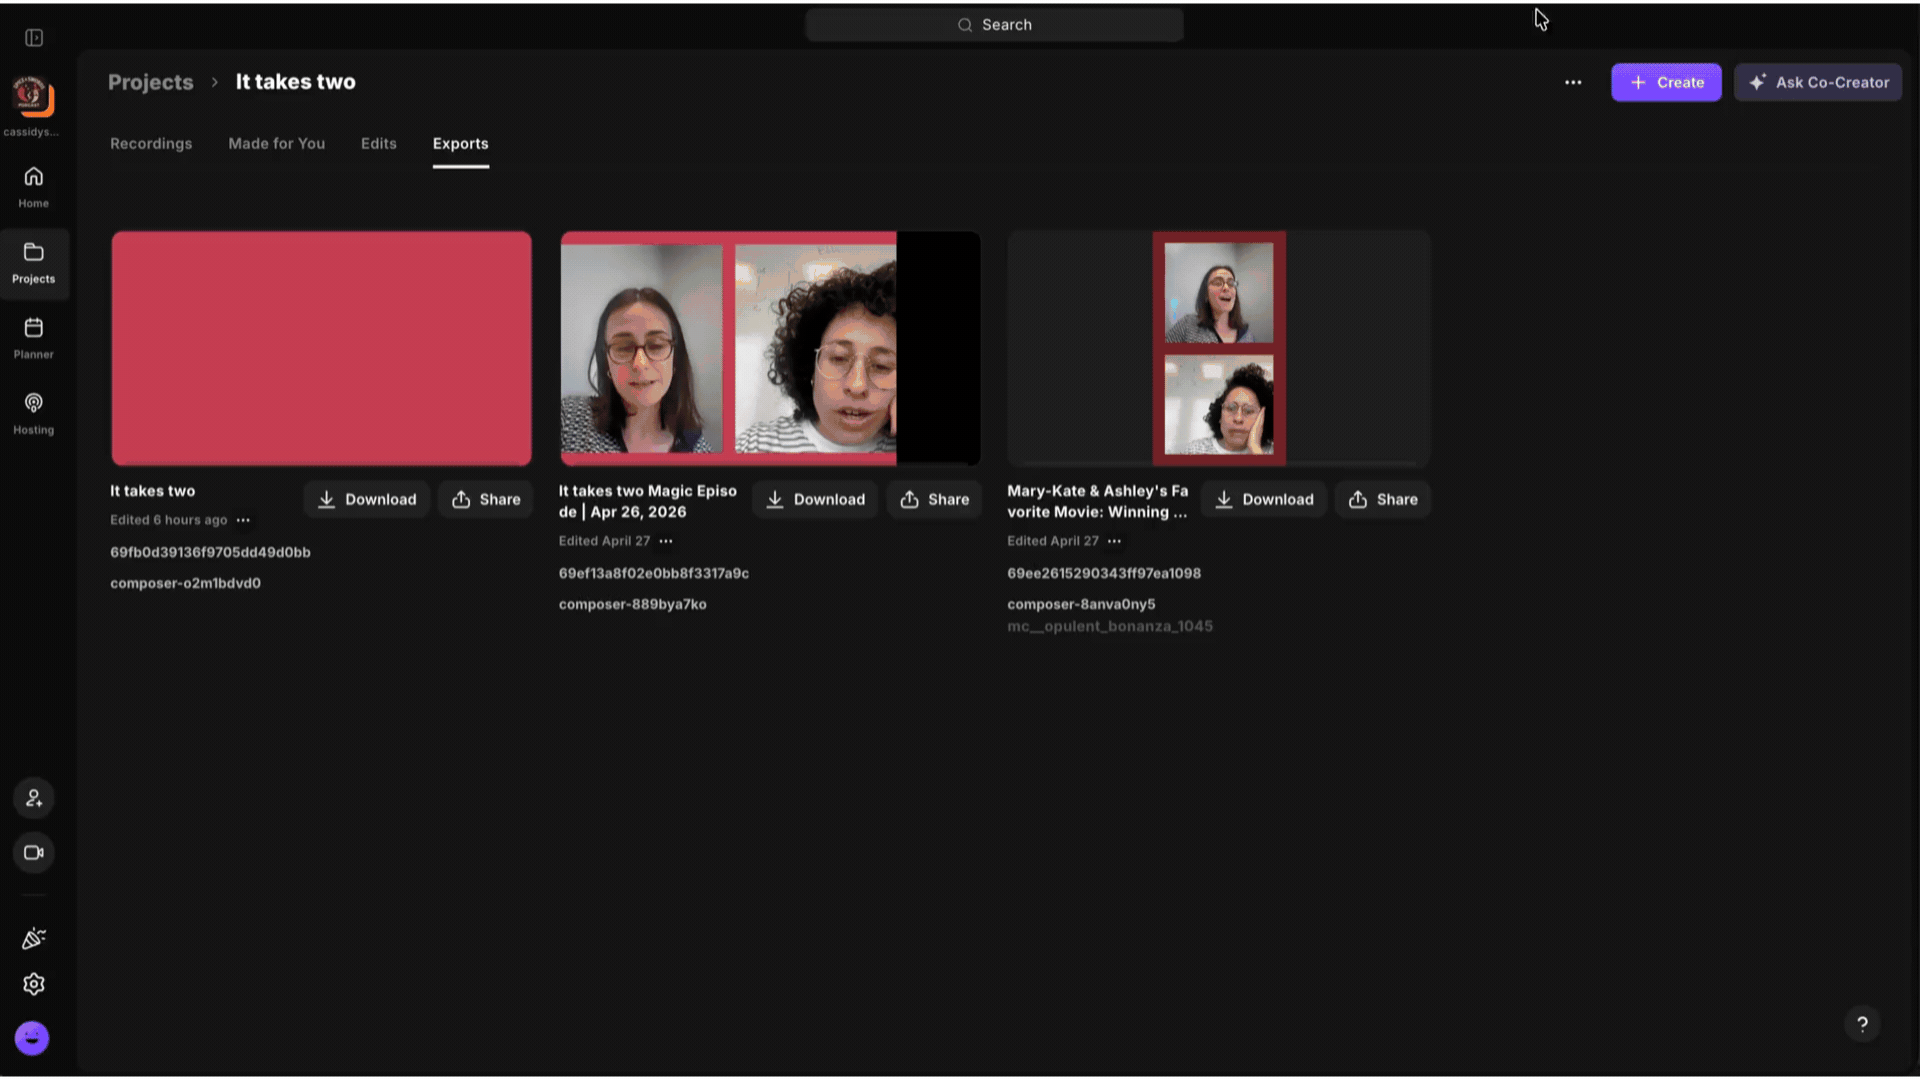Click ID 69ef13a8f02e0bb8f3317a9c
This screenshot has width=1920, height=1080.
click(x=654, y=573)
